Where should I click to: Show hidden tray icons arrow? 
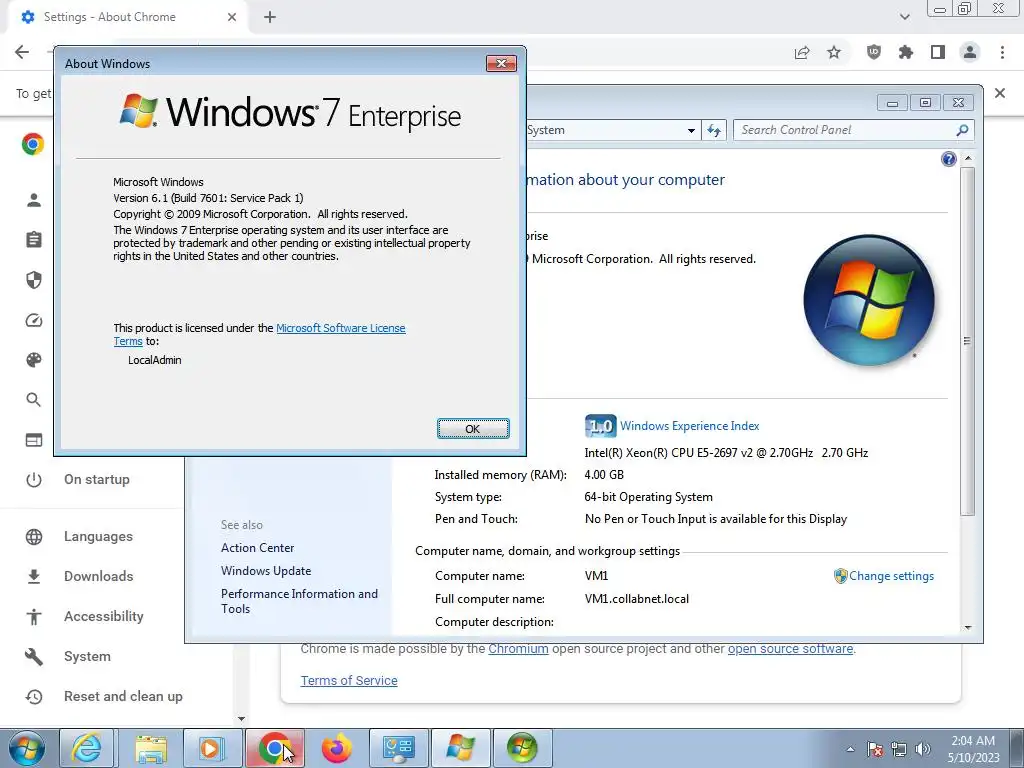(x=850, y=749)
